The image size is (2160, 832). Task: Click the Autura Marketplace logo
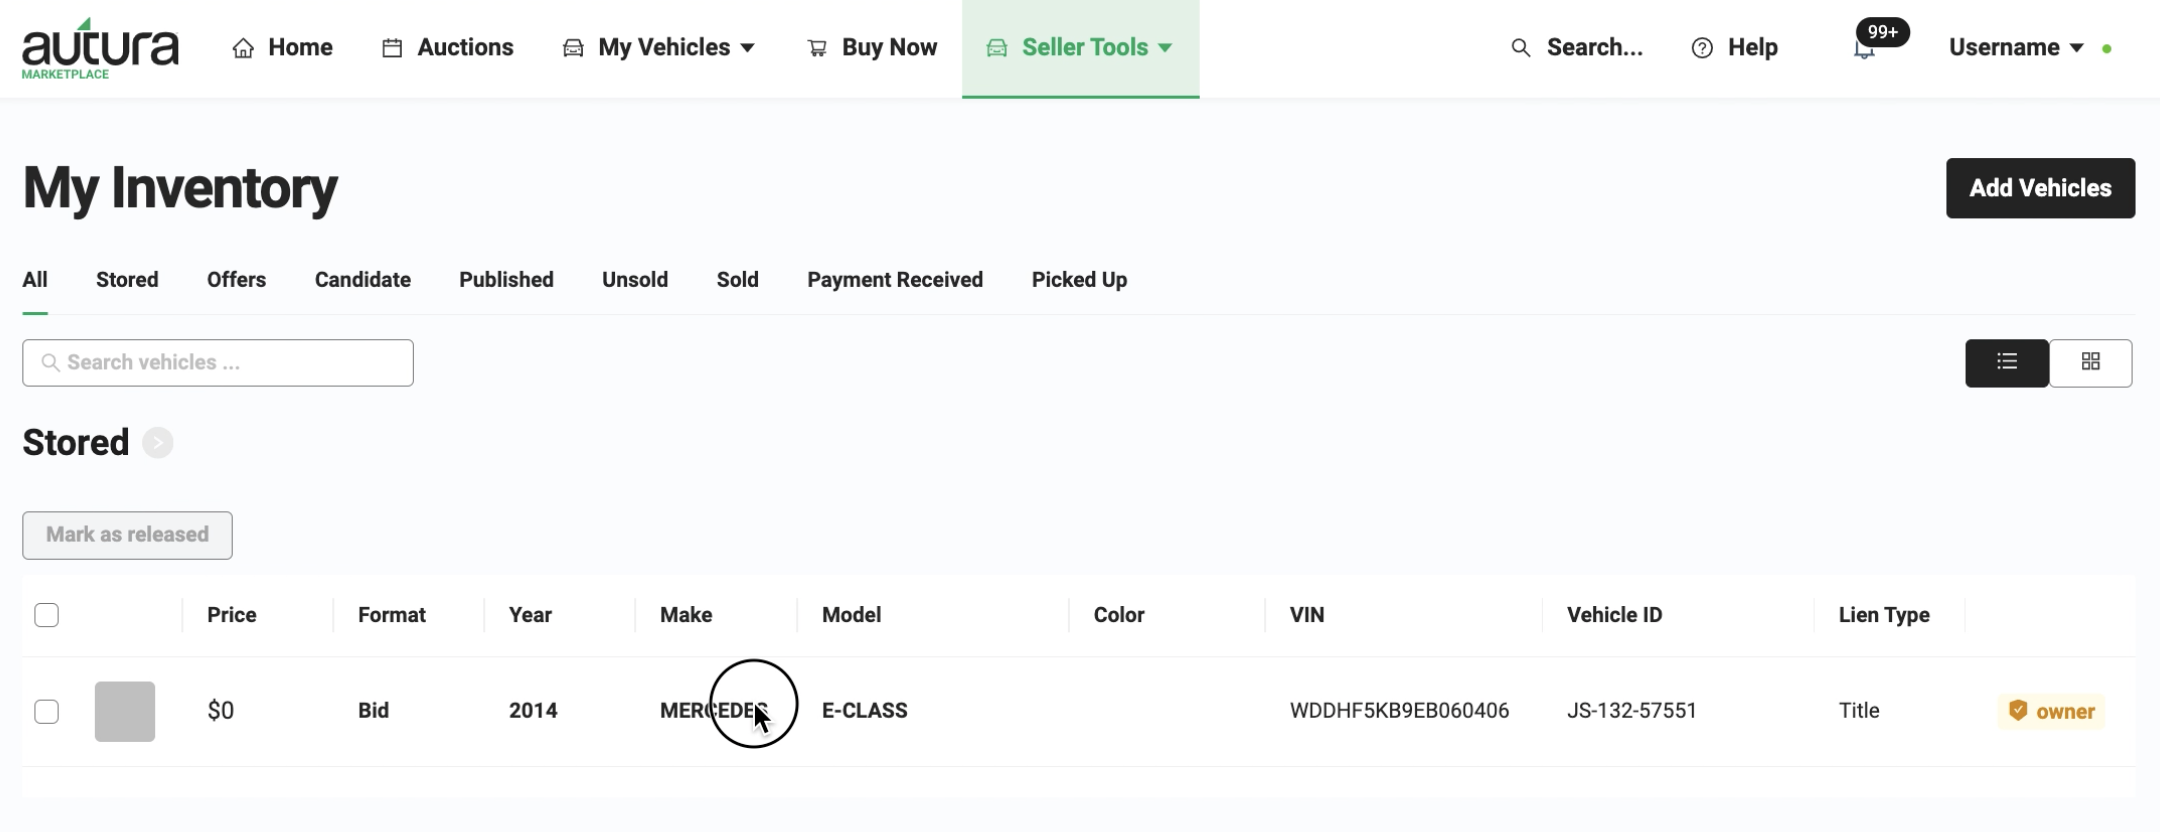(x=100, y=48)
